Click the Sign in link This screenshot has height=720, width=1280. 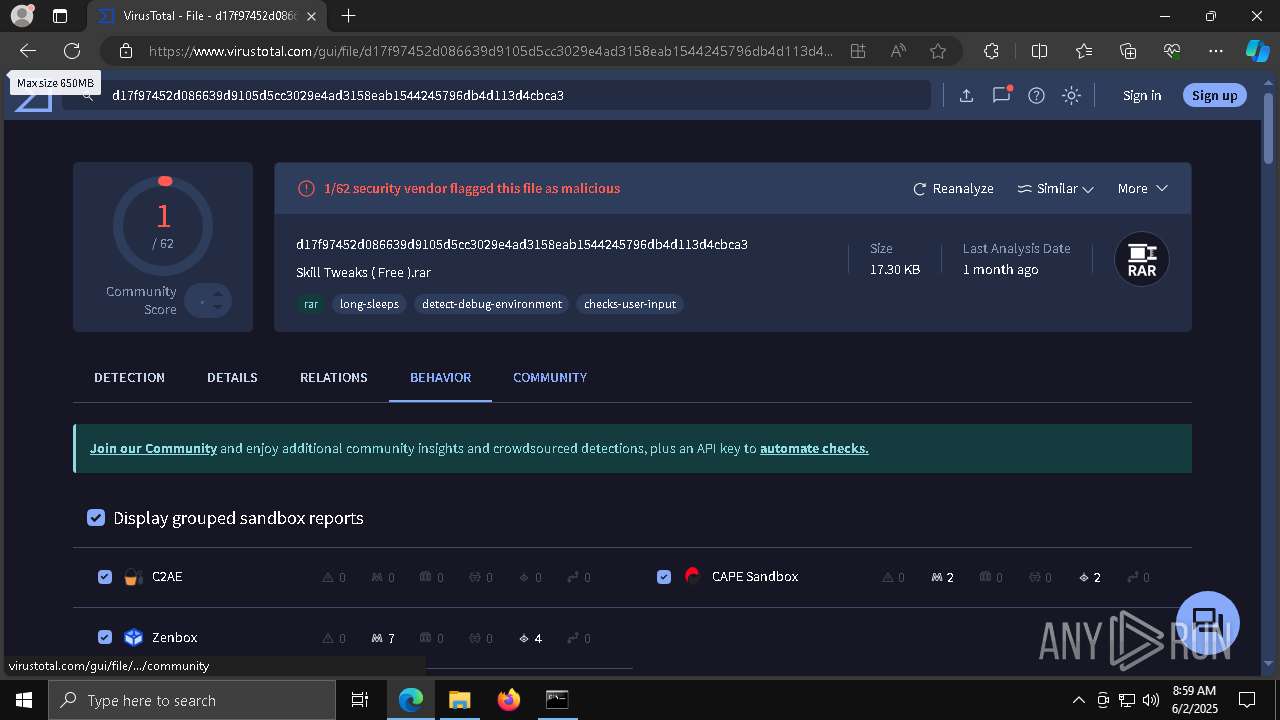(x=1142, y=95)
